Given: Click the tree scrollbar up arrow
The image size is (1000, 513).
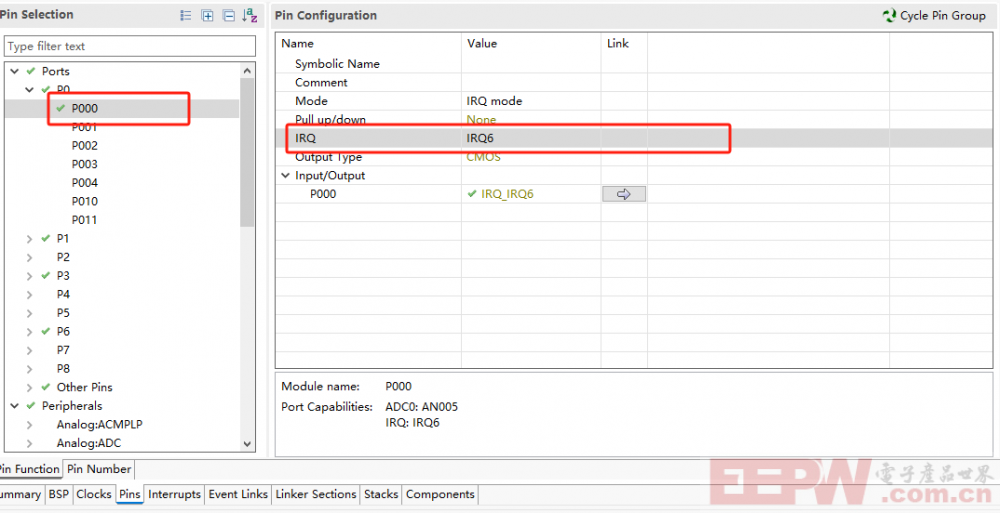Looking at the screenshot, I should [x=247, y=70].
